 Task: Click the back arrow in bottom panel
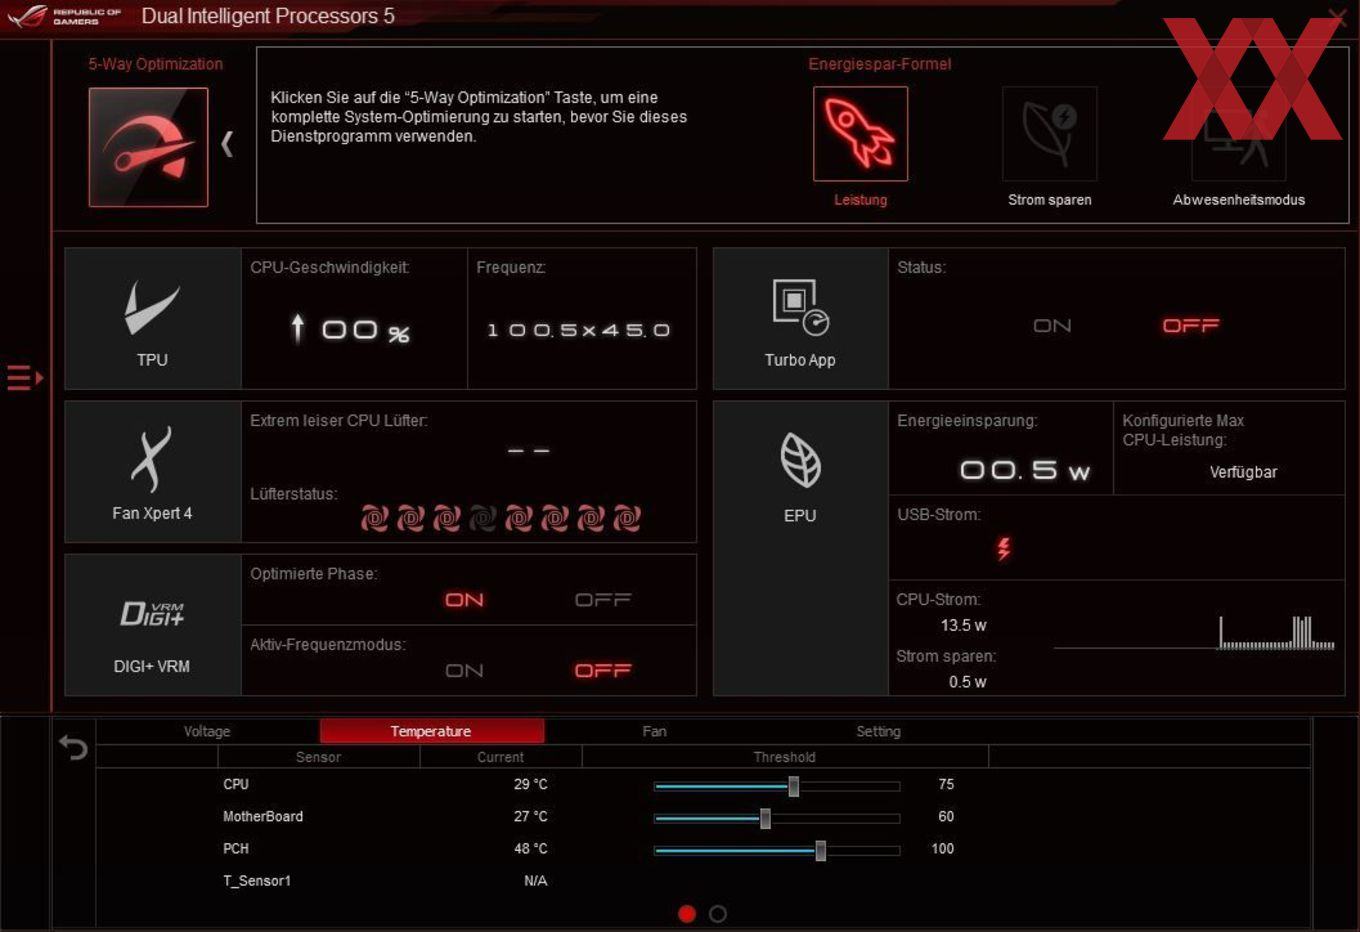(x=73, y=747)
